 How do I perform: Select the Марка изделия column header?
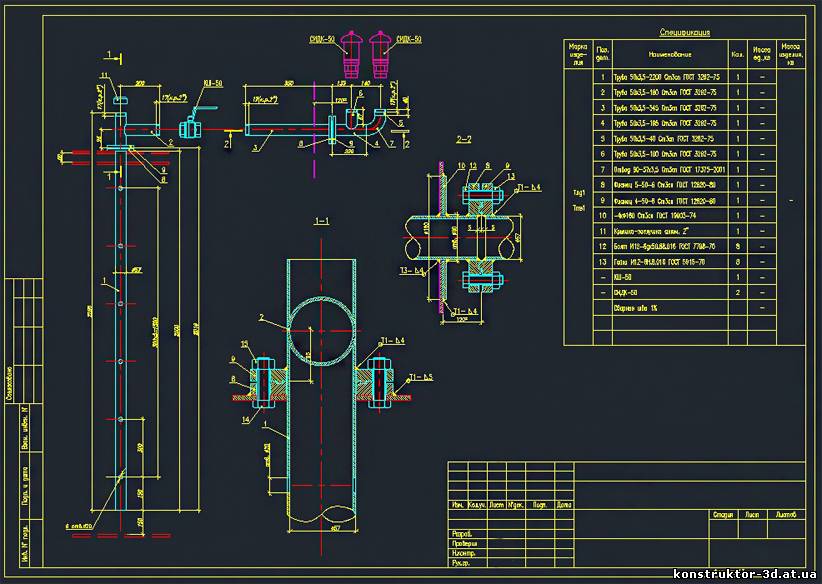coord(578,53)
